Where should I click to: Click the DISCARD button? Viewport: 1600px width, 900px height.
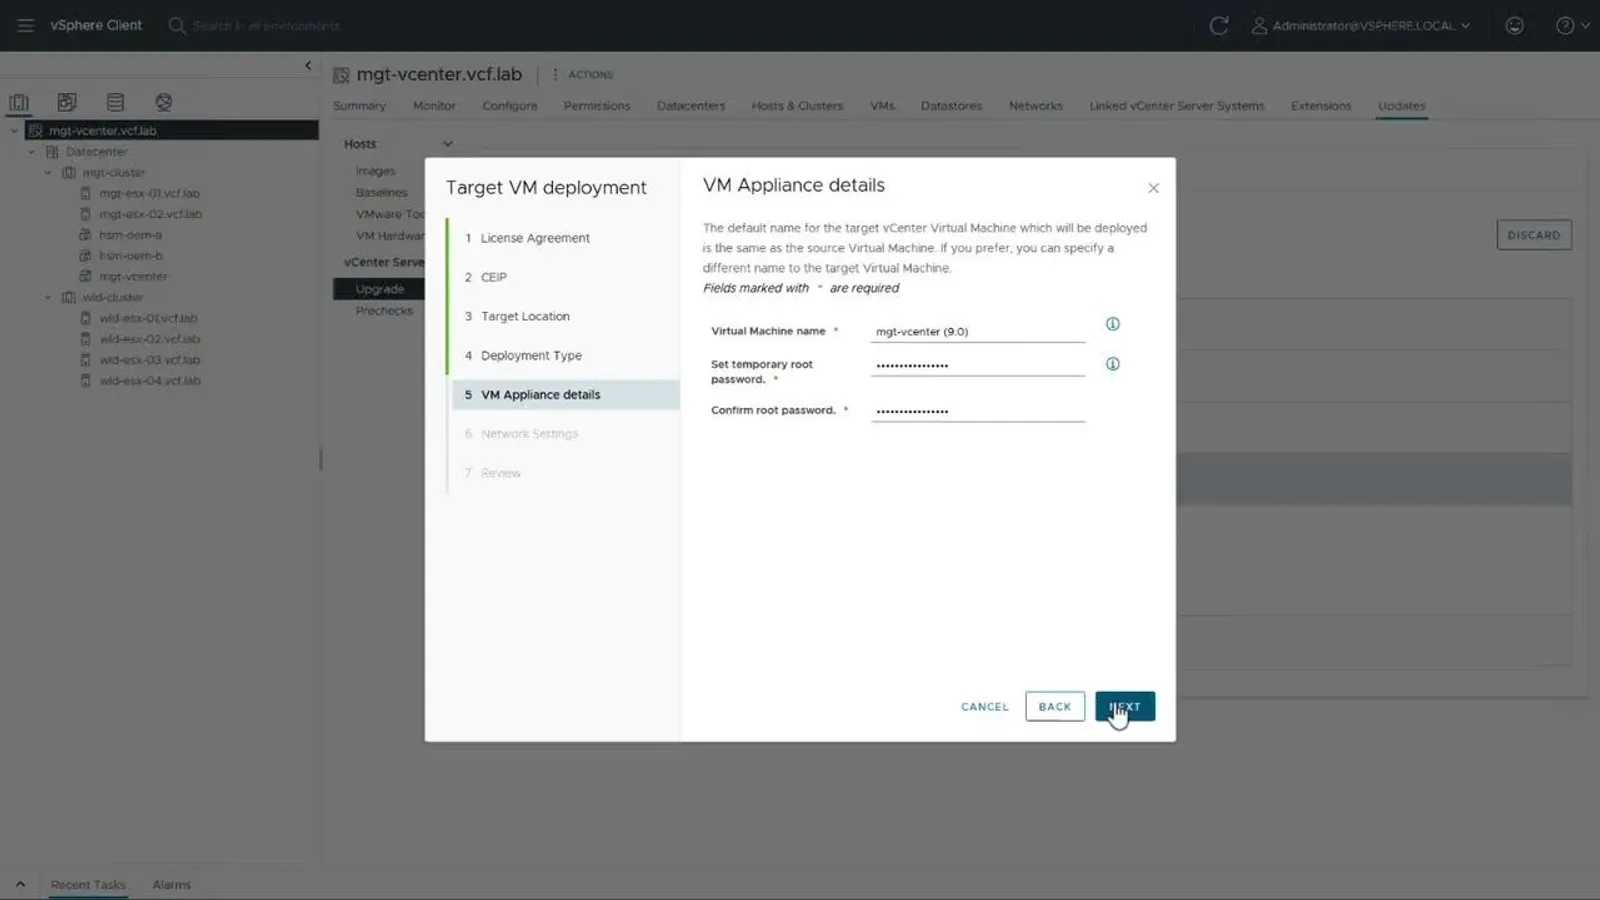(x=1534, y=235)
